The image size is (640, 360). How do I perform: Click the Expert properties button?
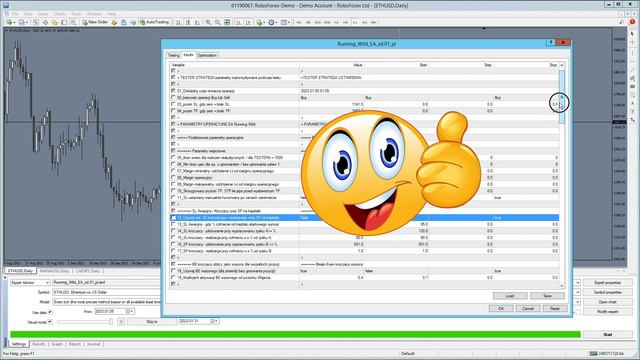coord(607,282)
